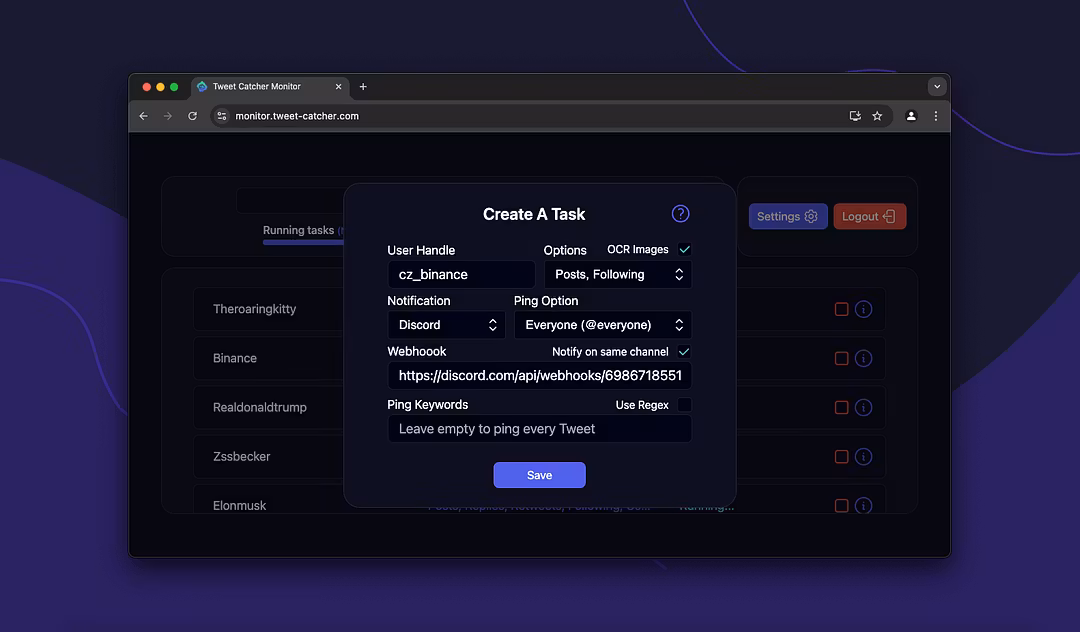The height and width of the screenshot is (632, 1080).
Task: Click the User Handle field with cz_binance
Action: click(x=461, y=274)
